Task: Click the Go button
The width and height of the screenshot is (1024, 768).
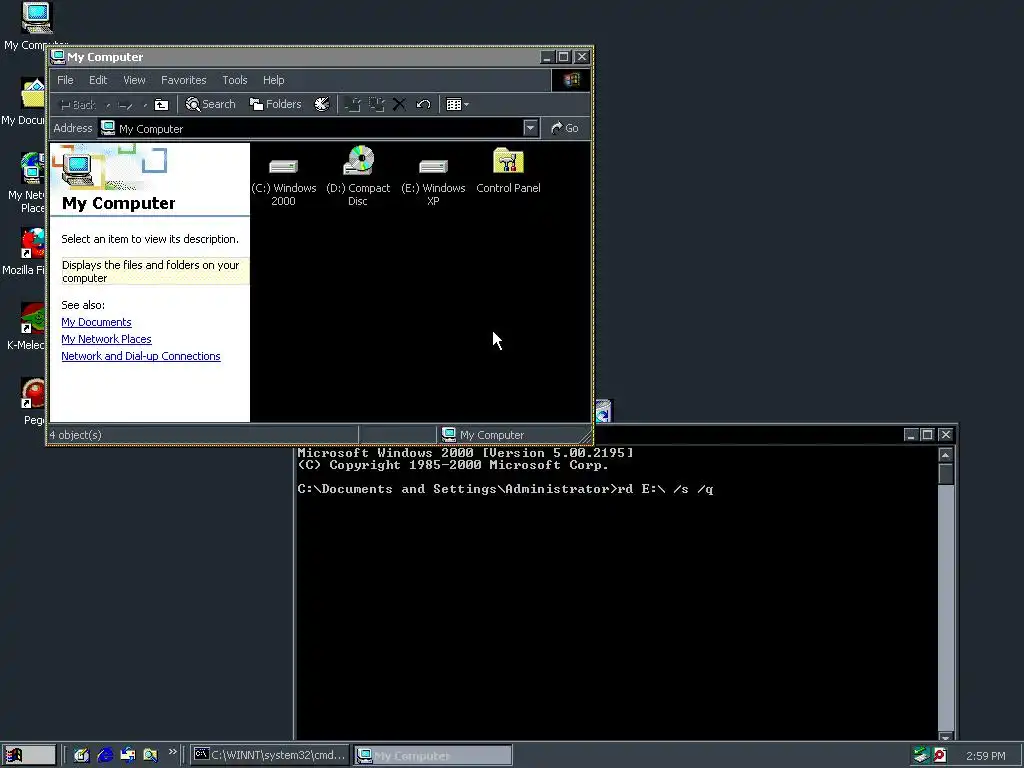Action: click(x=565, y=128)
